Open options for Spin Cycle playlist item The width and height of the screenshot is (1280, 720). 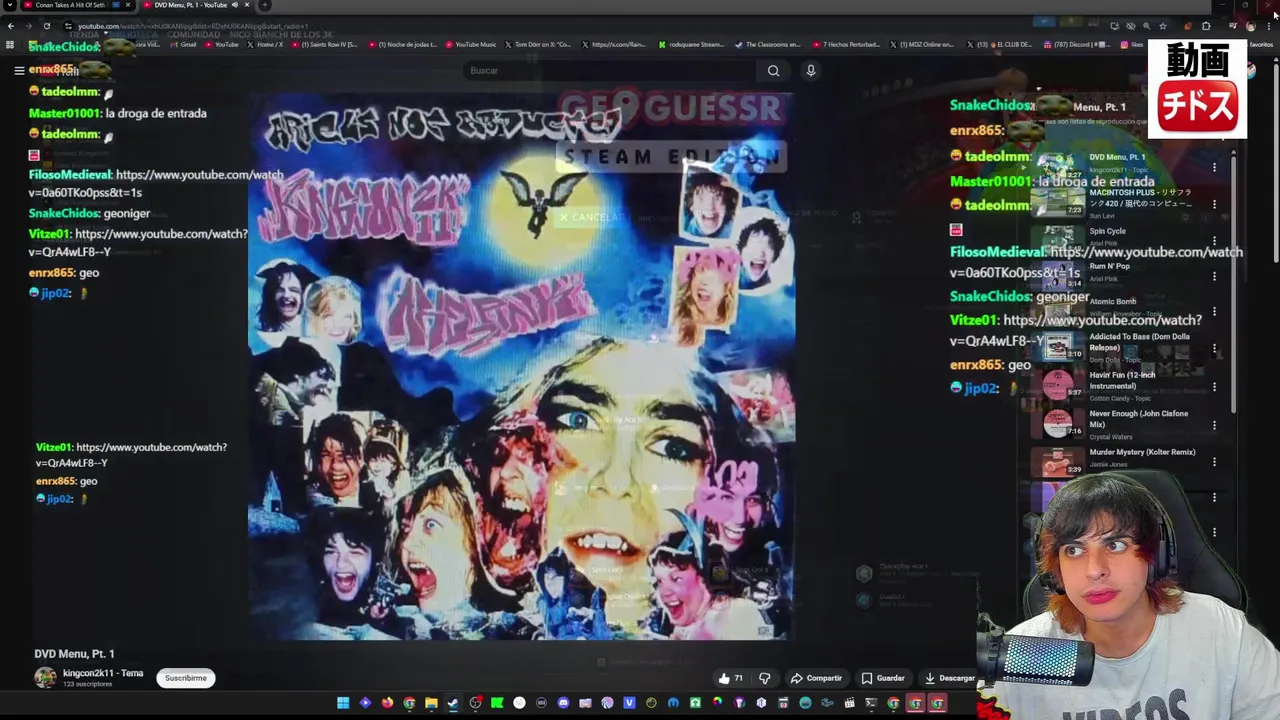coord(1214,240)
